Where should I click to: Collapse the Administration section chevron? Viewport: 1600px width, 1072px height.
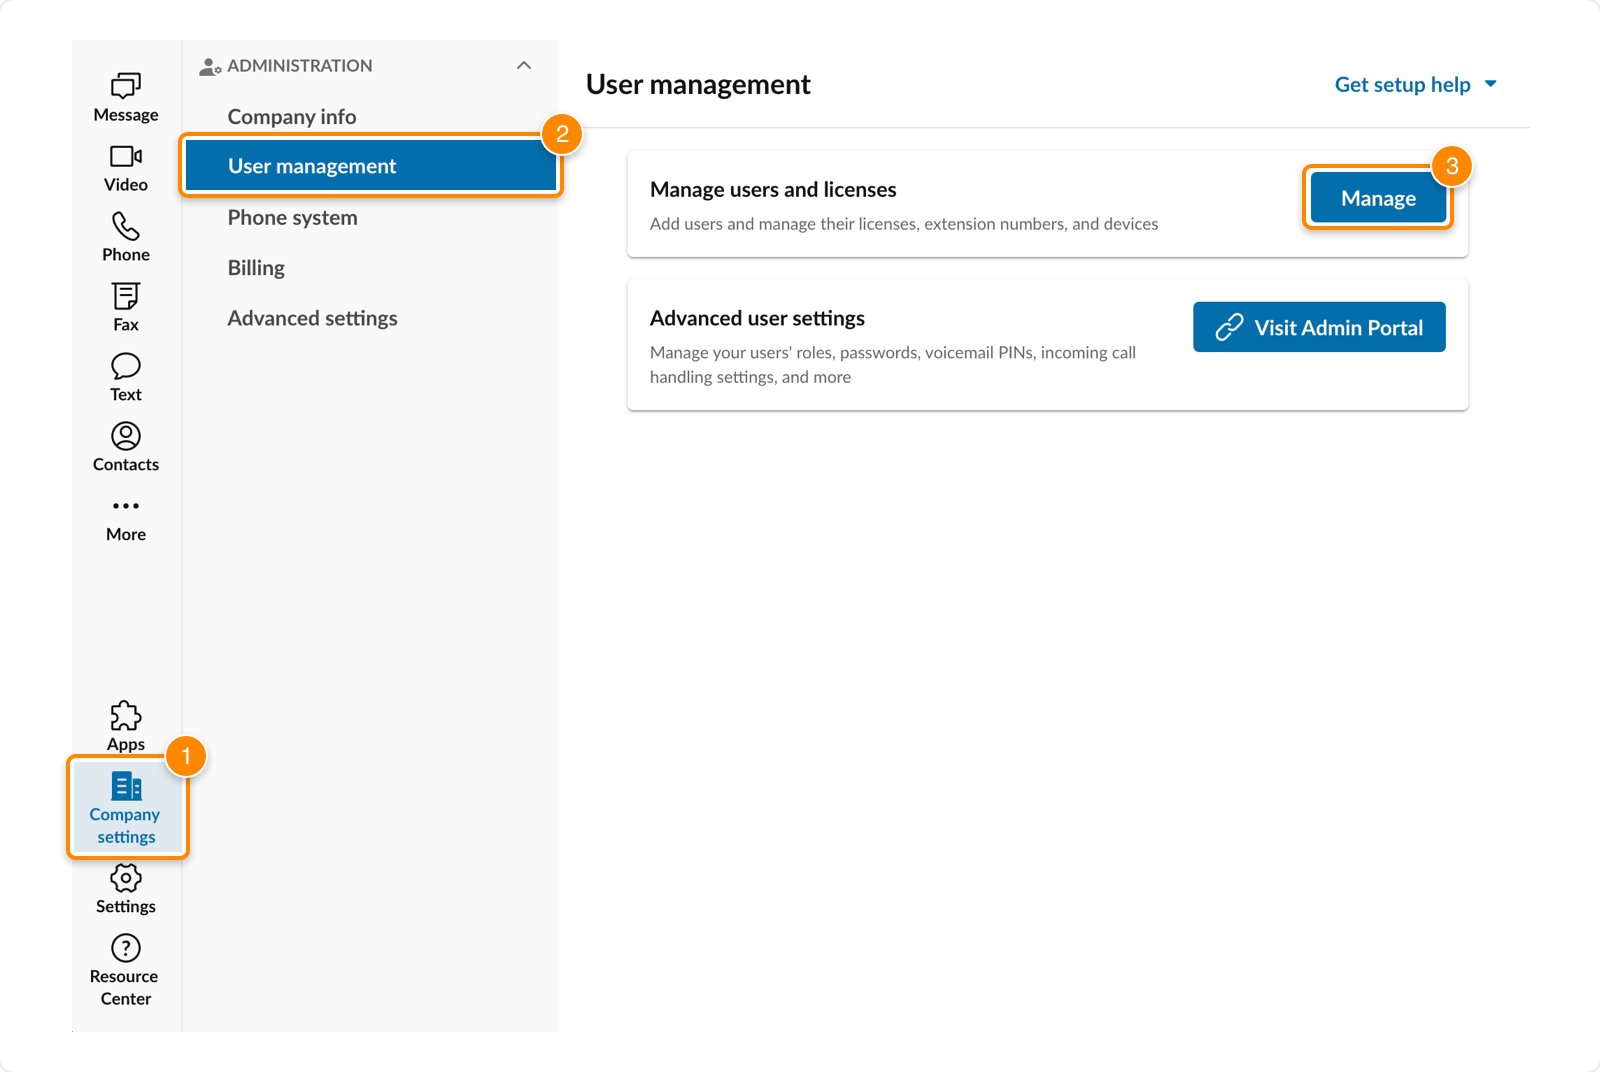click(523, 66)
